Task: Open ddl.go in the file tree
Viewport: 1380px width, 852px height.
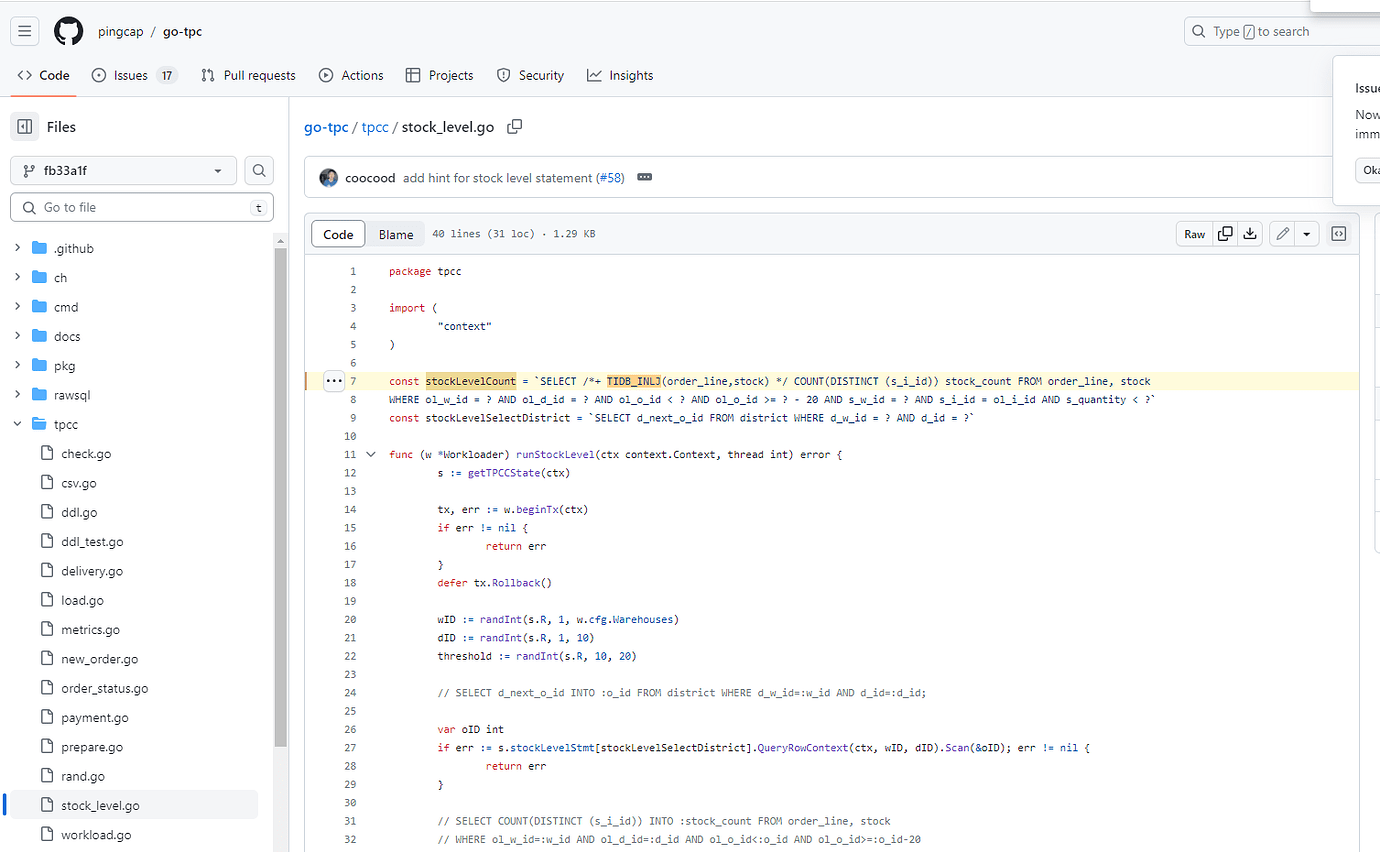Action: pyautogui.click(x=79, y=512)
